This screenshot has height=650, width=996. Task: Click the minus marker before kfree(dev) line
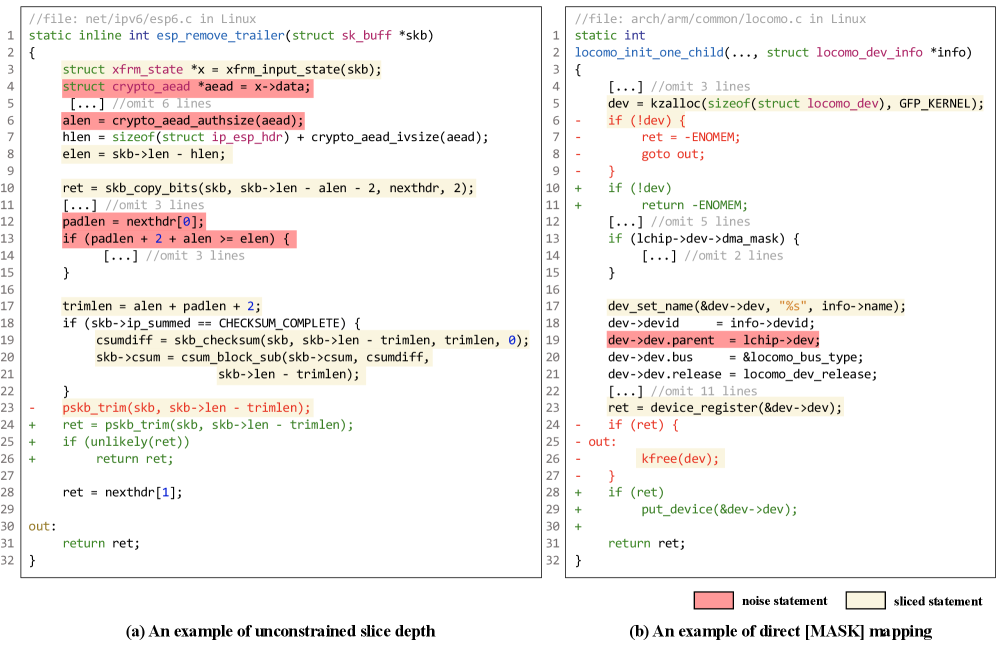pyautogui.click(x=579, y=458)
